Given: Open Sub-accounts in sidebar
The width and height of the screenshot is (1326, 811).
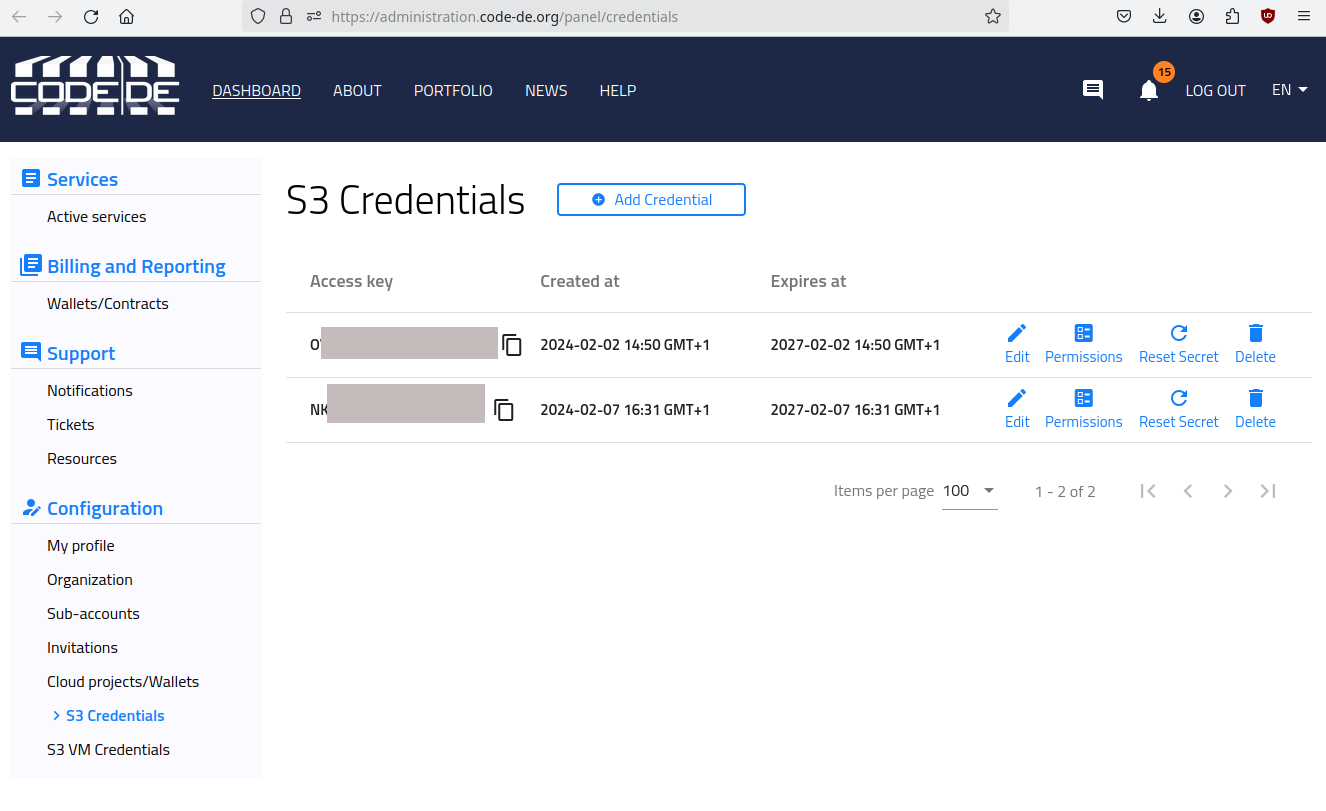Looking at the screenshot, I should (93, 614).
